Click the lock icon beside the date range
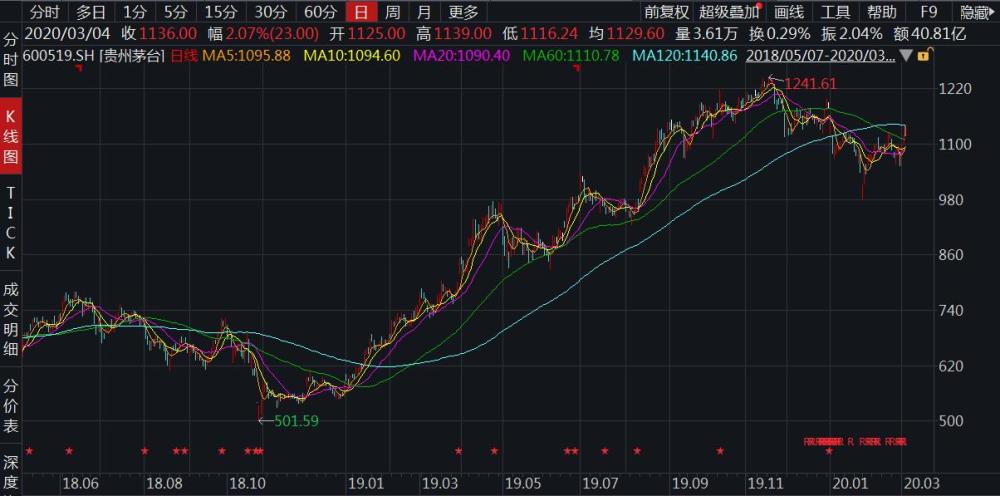 (x=922, y=58)
